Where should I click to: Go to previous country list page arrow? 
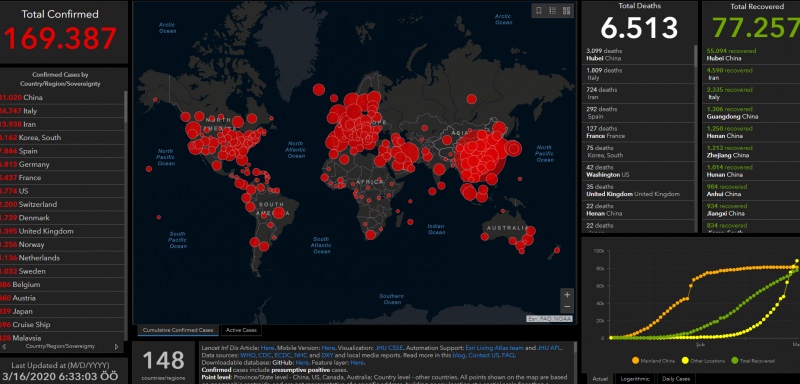click(x=4, y=347)
